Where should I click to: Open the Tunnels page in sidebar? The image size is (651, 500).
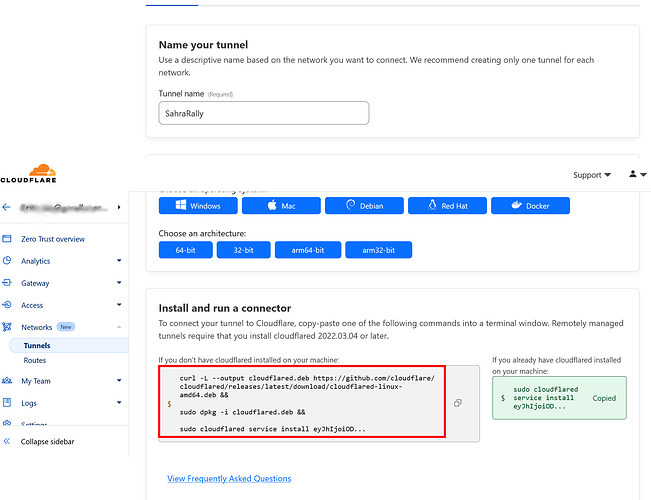tap(36, 346)
